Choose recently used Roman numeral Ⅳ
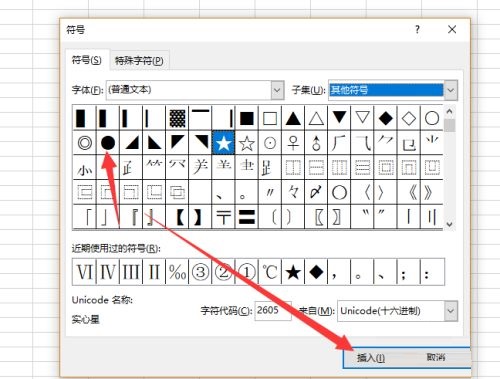The height and width of the screenshot is (379, 500). [x=108, y=272]
